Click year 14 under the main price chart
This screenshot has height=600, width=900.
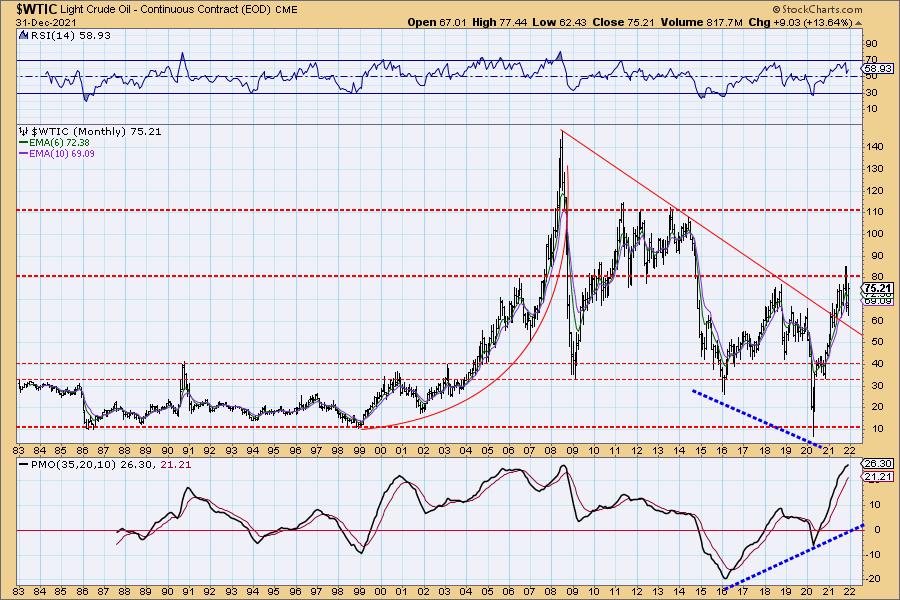tap(679, 451)
